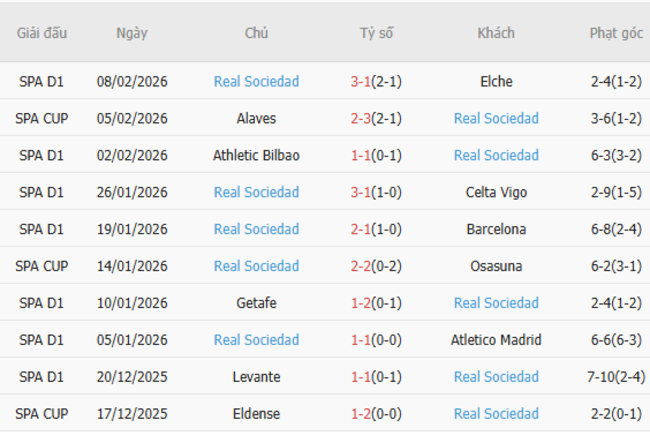Select the Athletic Bilbao team name
The image size is (650, 443).
coord(256,156)
